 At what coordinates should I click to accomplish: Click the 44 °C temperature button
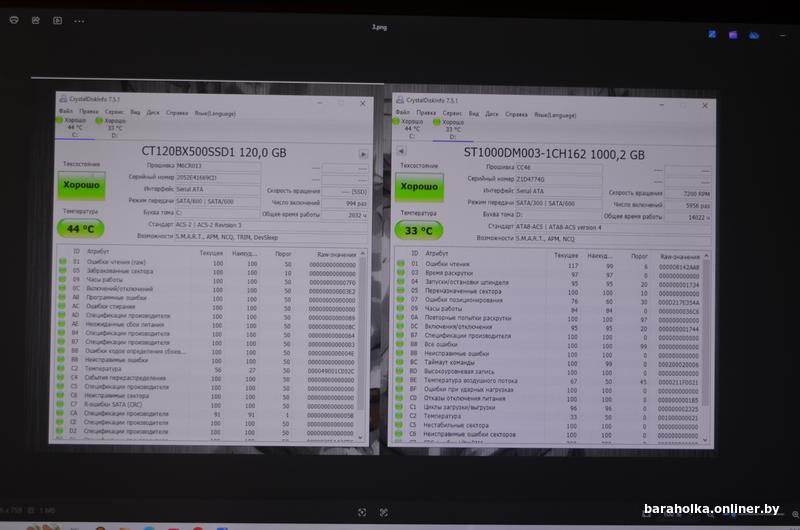point(81,229)
